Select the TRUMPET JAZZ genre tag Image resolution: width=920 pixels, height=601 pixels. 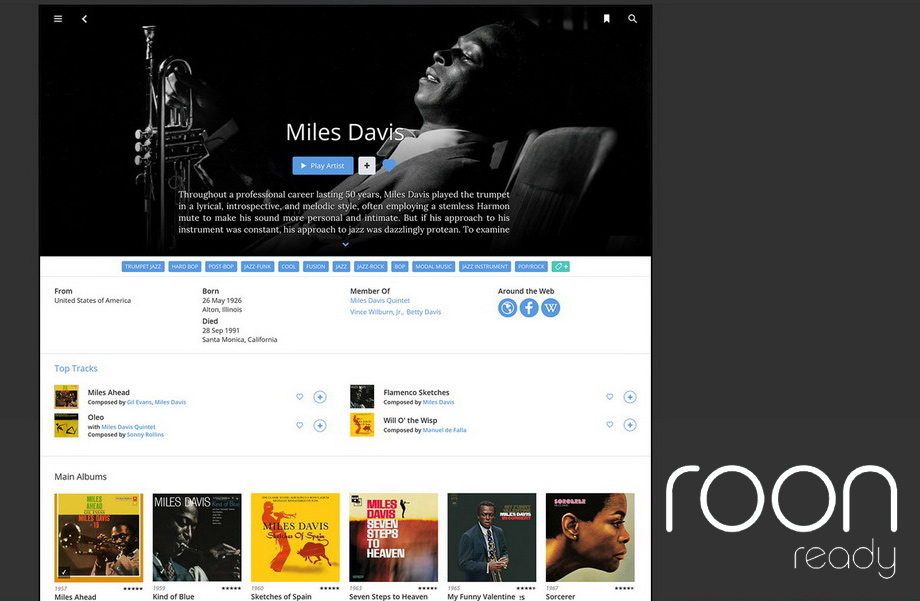click(143, 267)
